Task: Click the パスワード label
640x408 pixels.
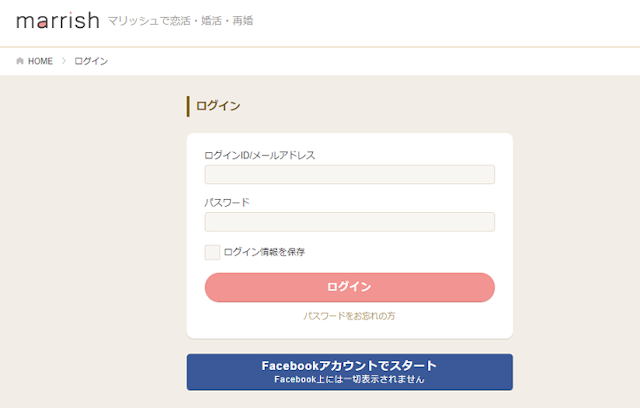Action: pos(227,202)
